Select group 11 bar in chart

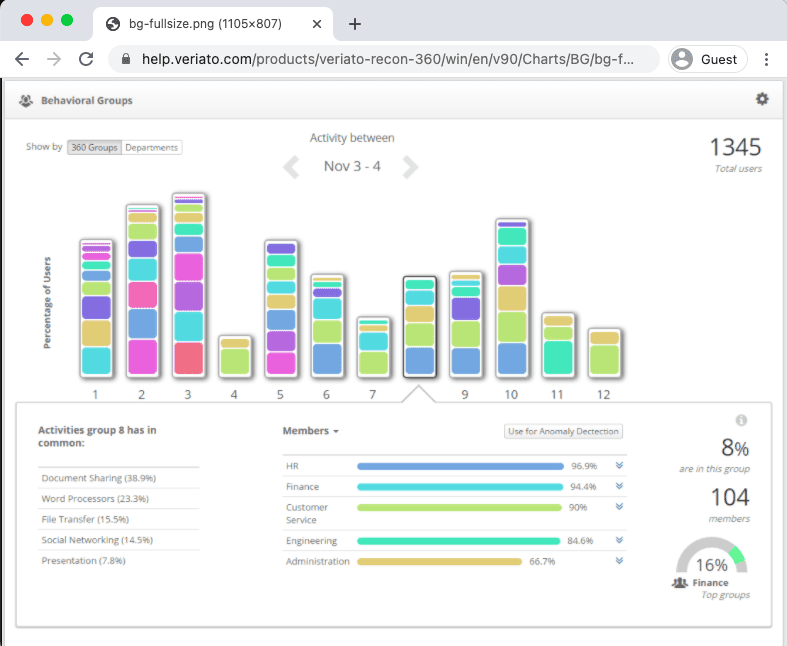click(558, 344)
